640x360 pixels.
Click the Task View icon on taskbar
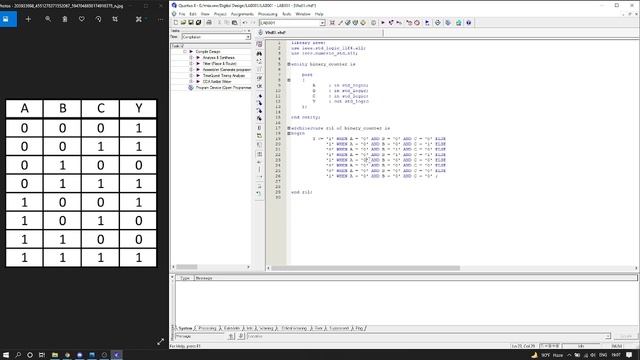[42, 355]
